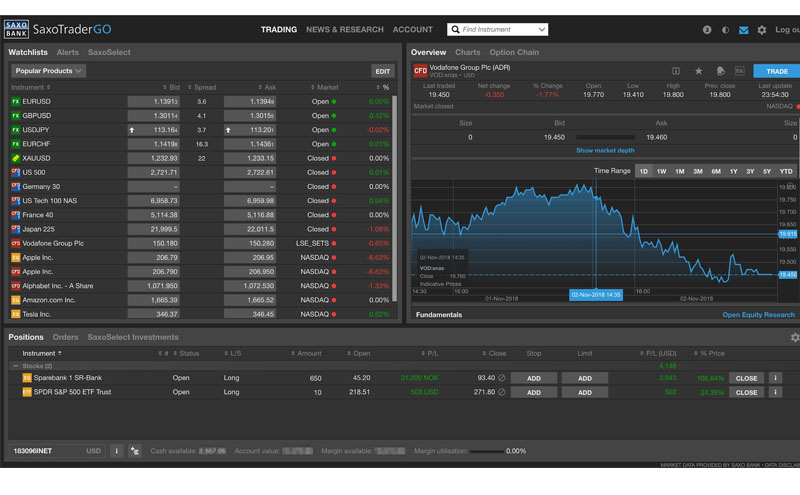Open the product info panel icon
The height and width of the screenshot is (495, 800).
676,71
